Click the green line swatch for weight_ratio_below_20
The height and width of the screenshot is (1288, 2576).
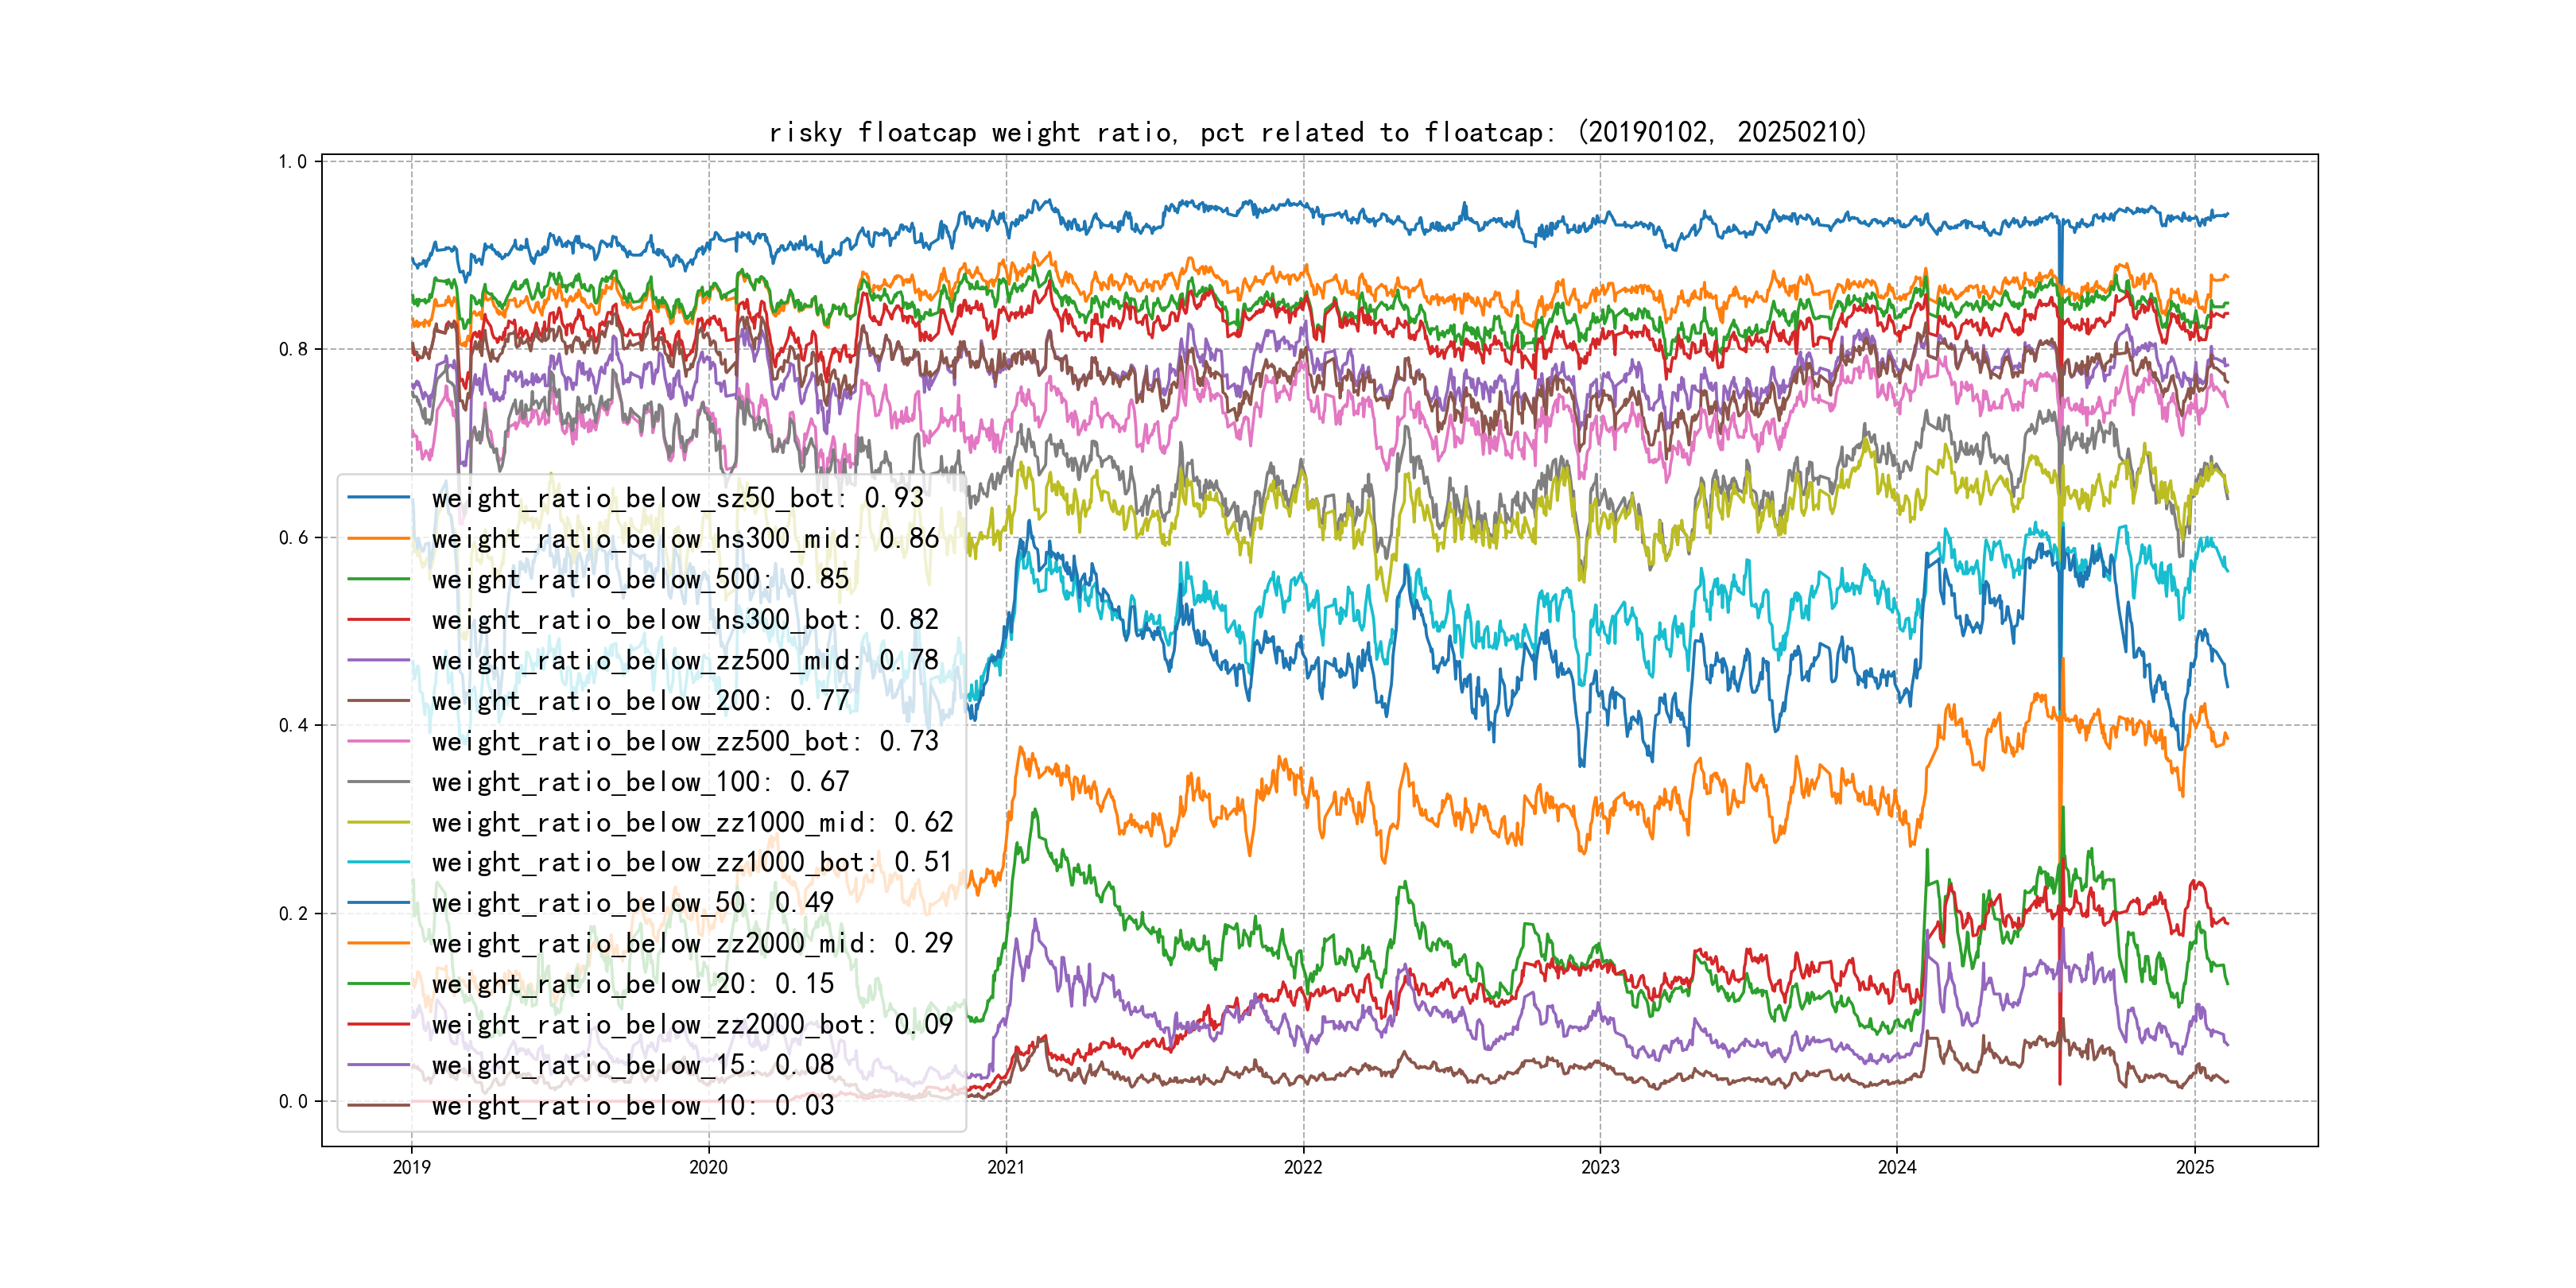point(378,984)
